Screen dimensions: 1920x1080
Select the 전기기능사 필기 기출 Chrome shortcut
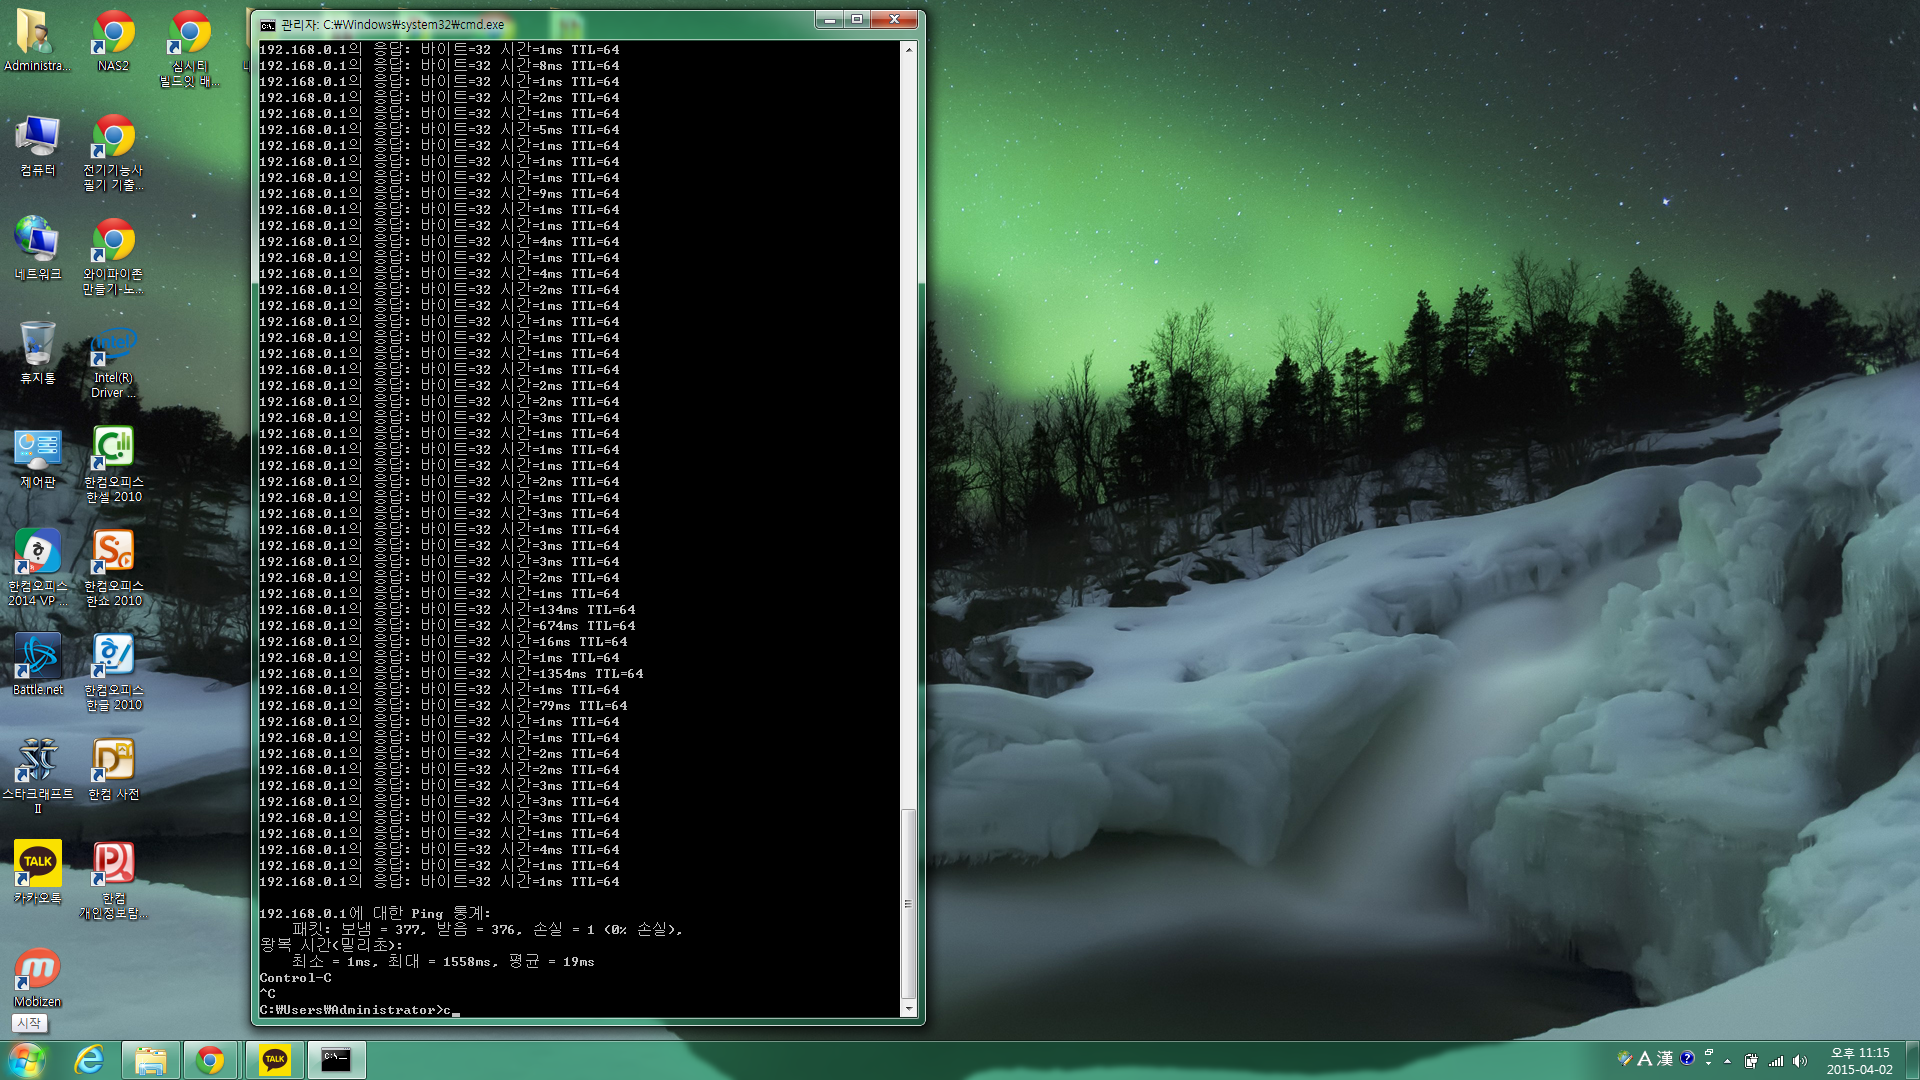113,152
